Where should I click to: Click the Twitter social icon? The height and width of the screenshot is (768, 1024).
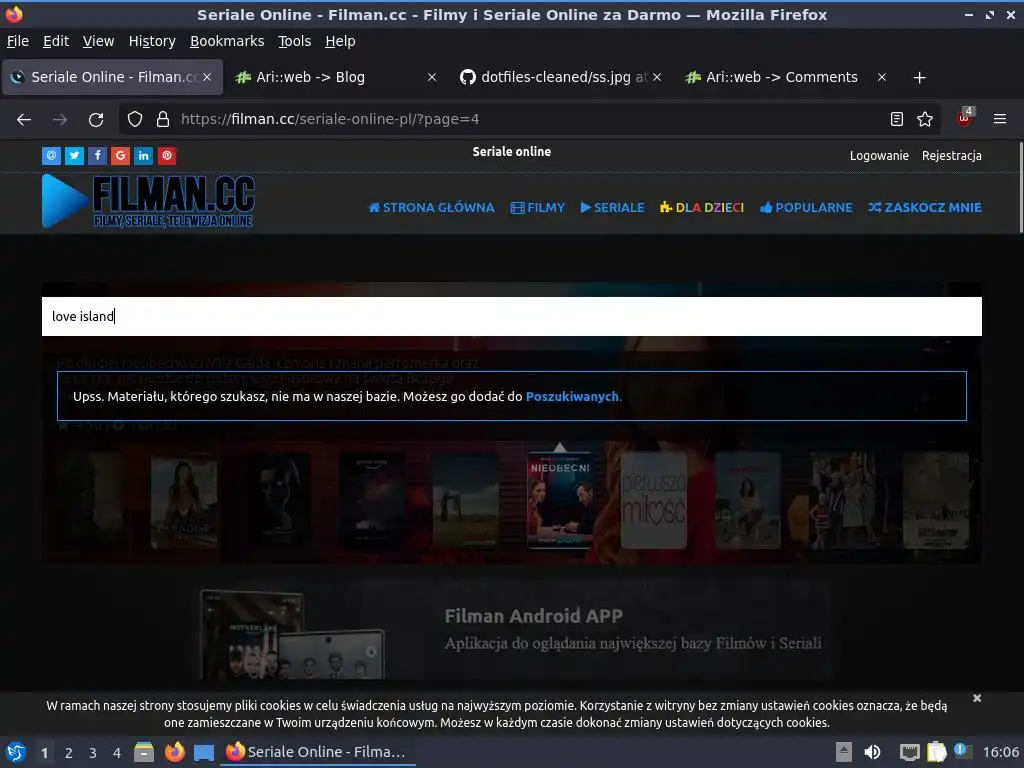74,155
